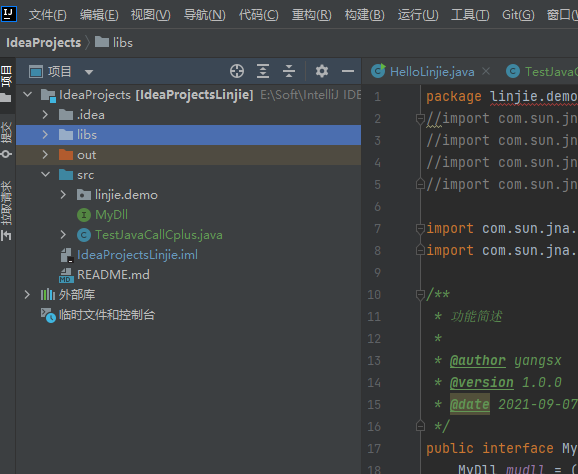Screen dimensions: 578x474
Task: Expand the libs folder chevron
Action: tap(45, 135)
